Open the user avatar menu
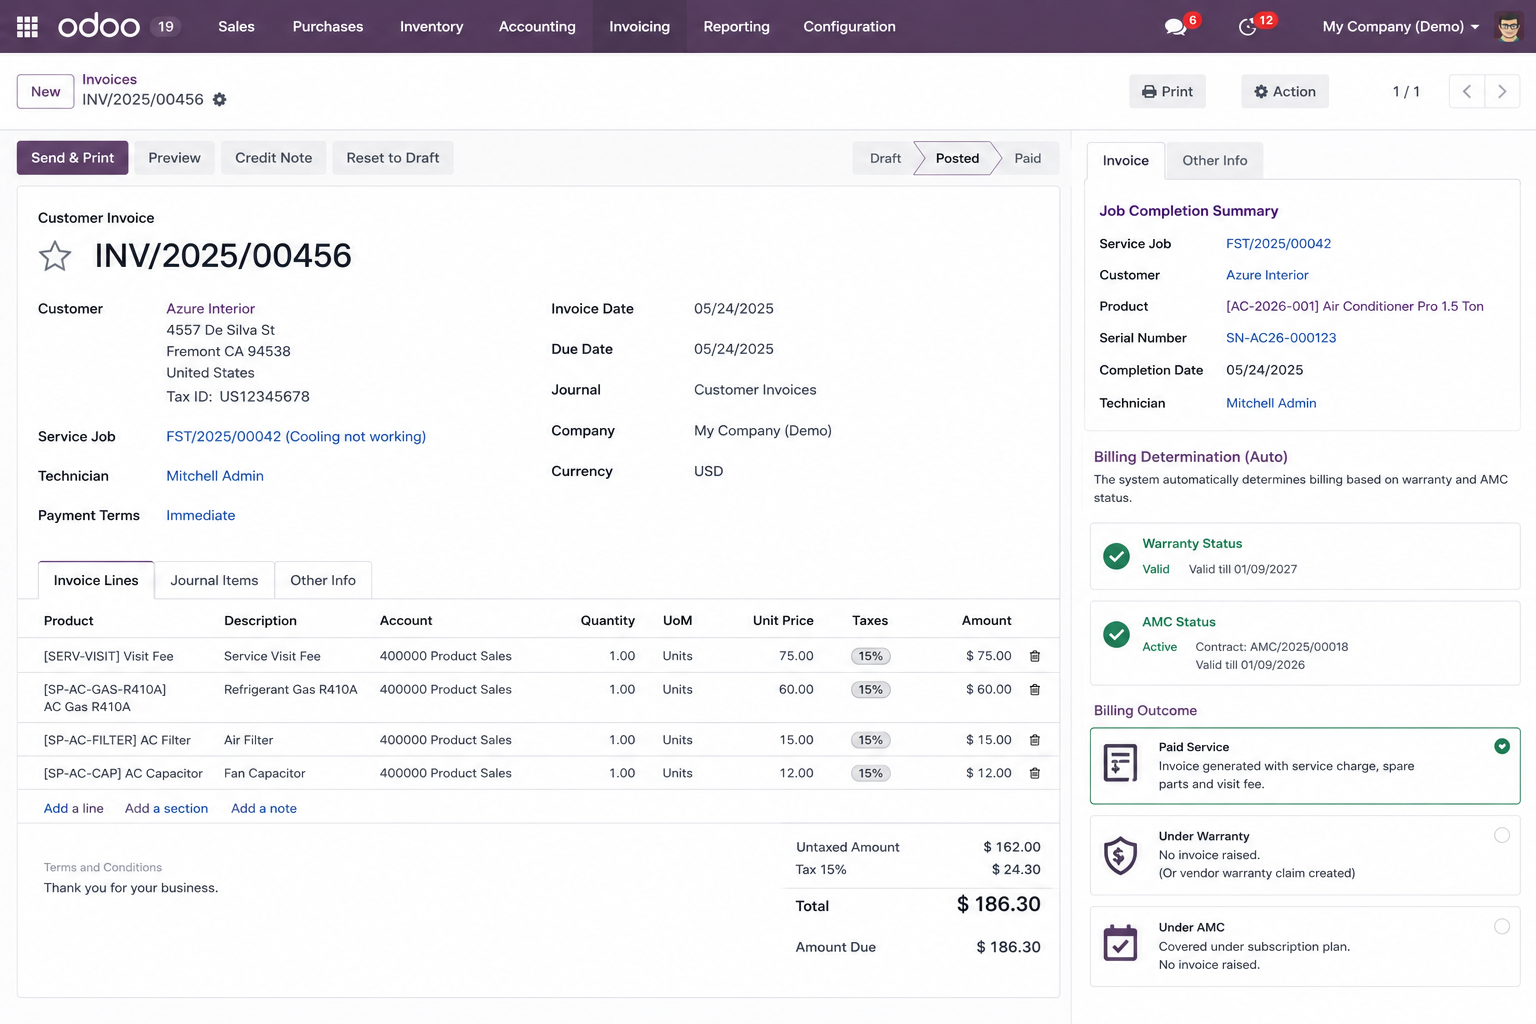 coord(1508,26)
